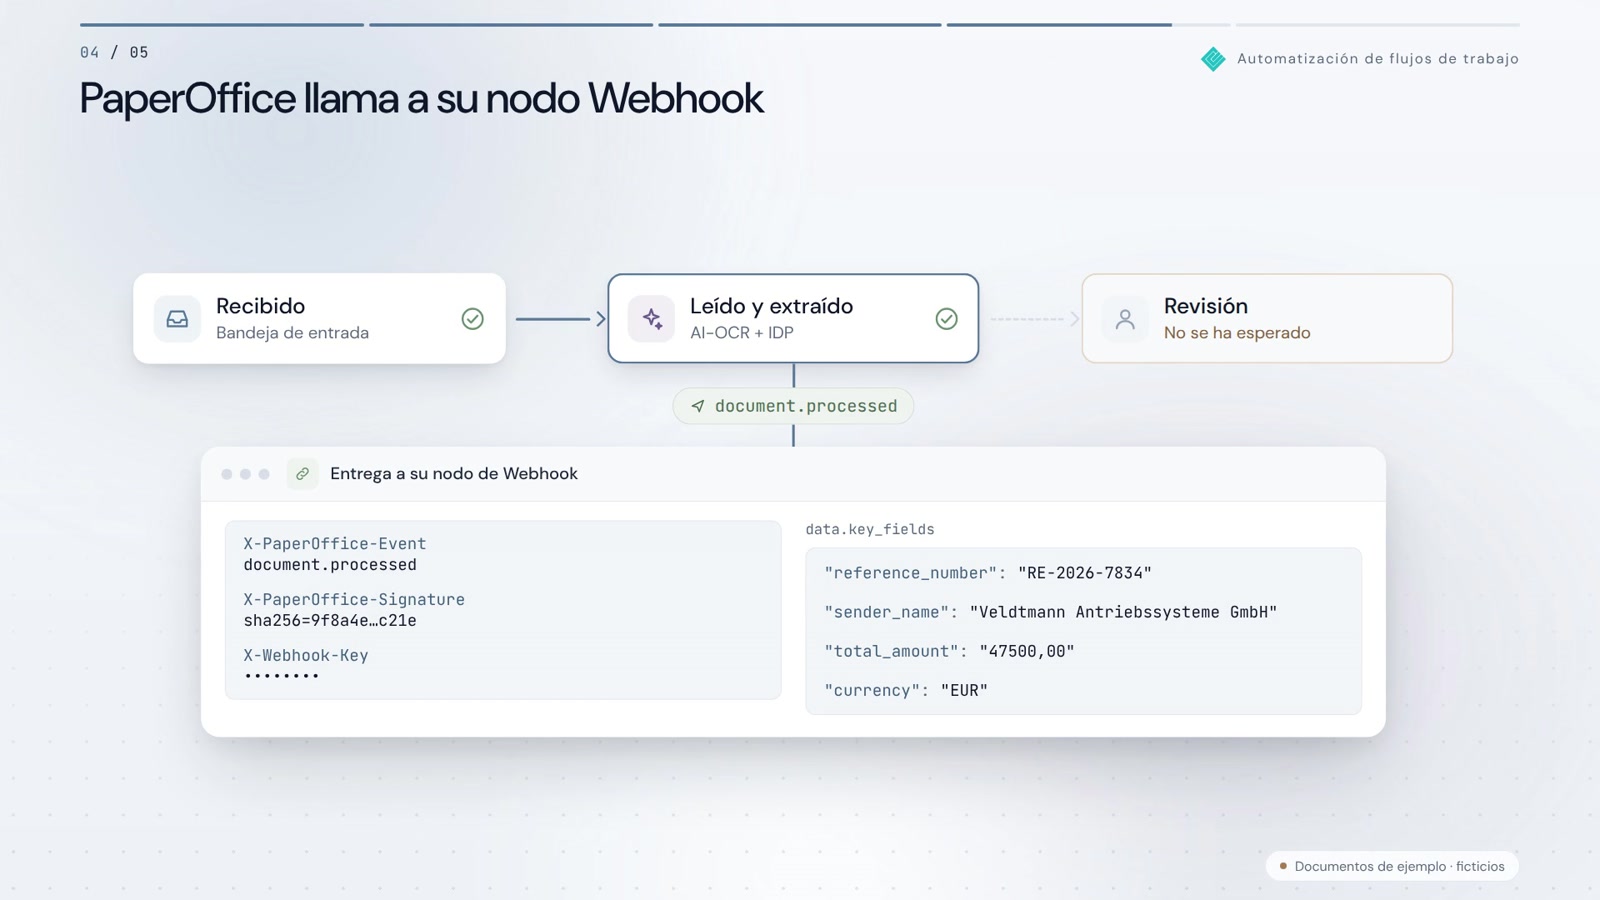The height and width of the screenshot is (900, 1600).
Task: Click the send arrow icon in document.processed pill
Action: 698,406
